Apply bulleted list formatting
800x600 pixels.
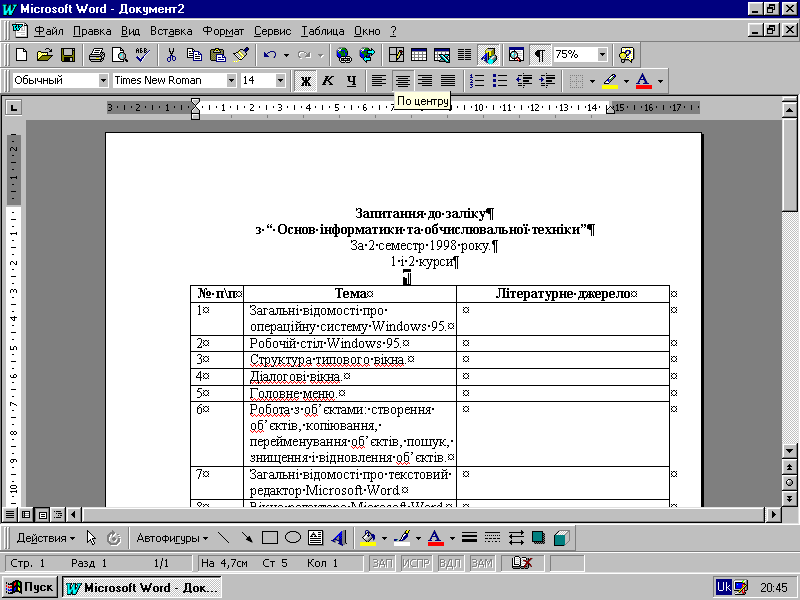(500, 81)
